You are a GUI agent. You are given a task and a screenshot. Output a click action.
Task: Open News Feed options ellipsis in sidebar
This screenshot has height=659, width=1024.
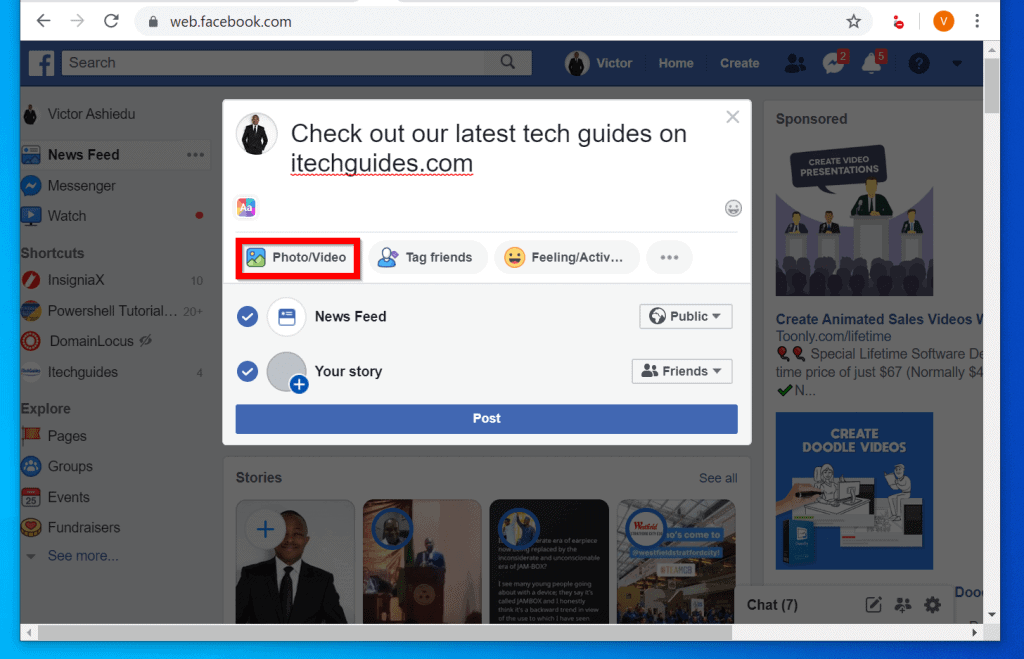(x=195, y=155)
